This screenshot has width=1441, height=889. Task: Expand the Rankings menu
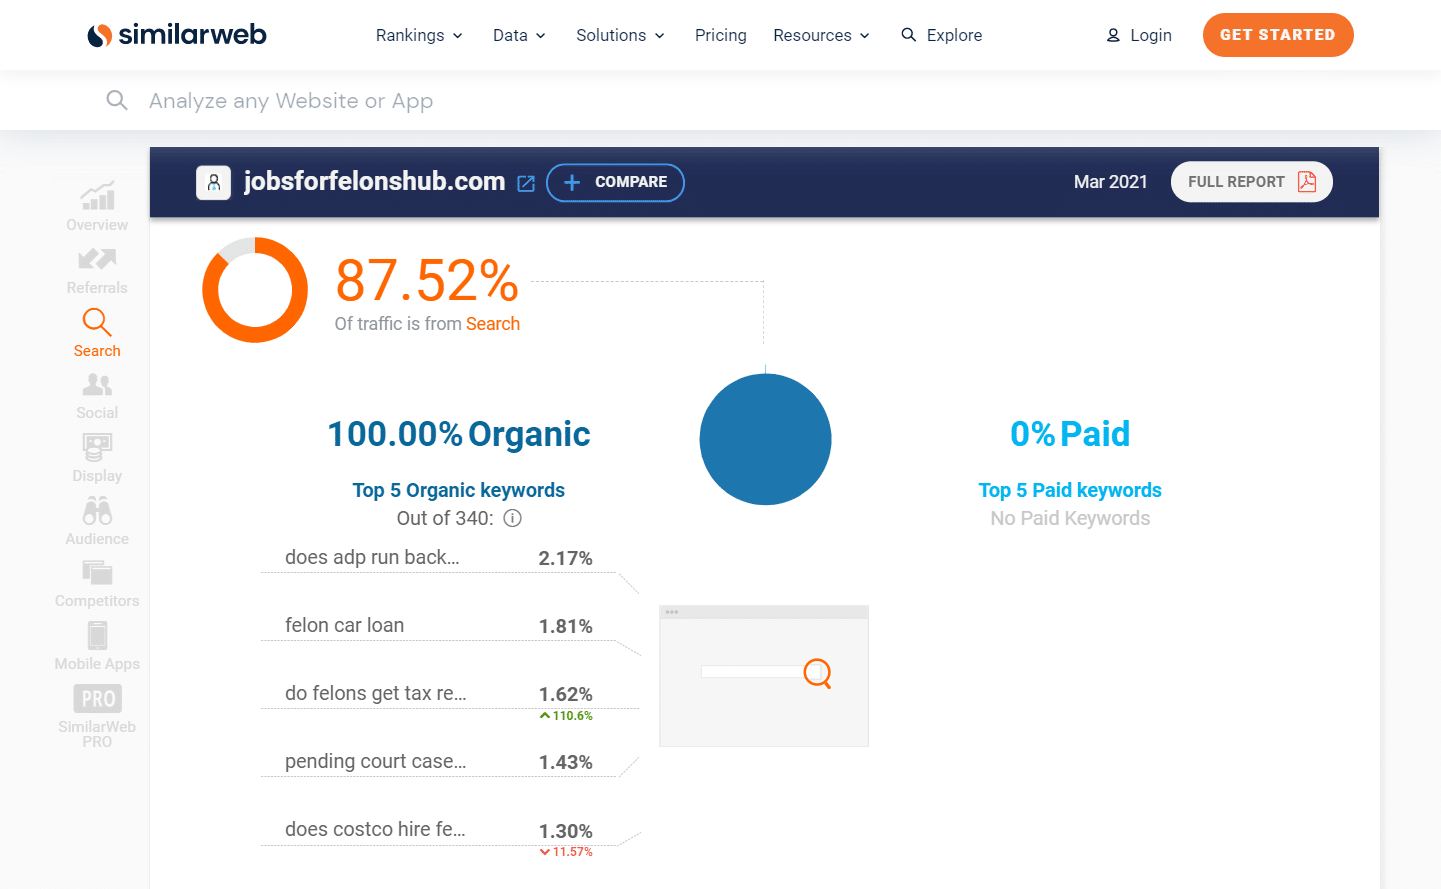(x=418, y=35)
